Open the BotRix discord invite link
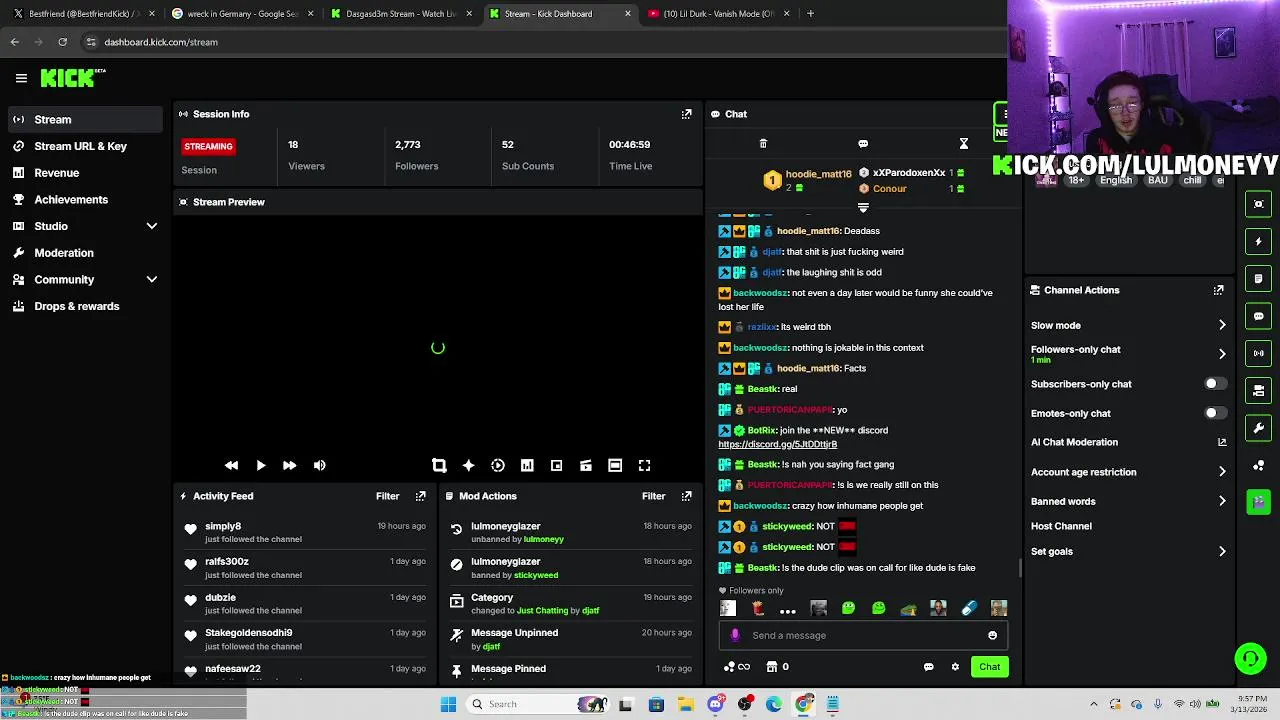 coord(777,444)
